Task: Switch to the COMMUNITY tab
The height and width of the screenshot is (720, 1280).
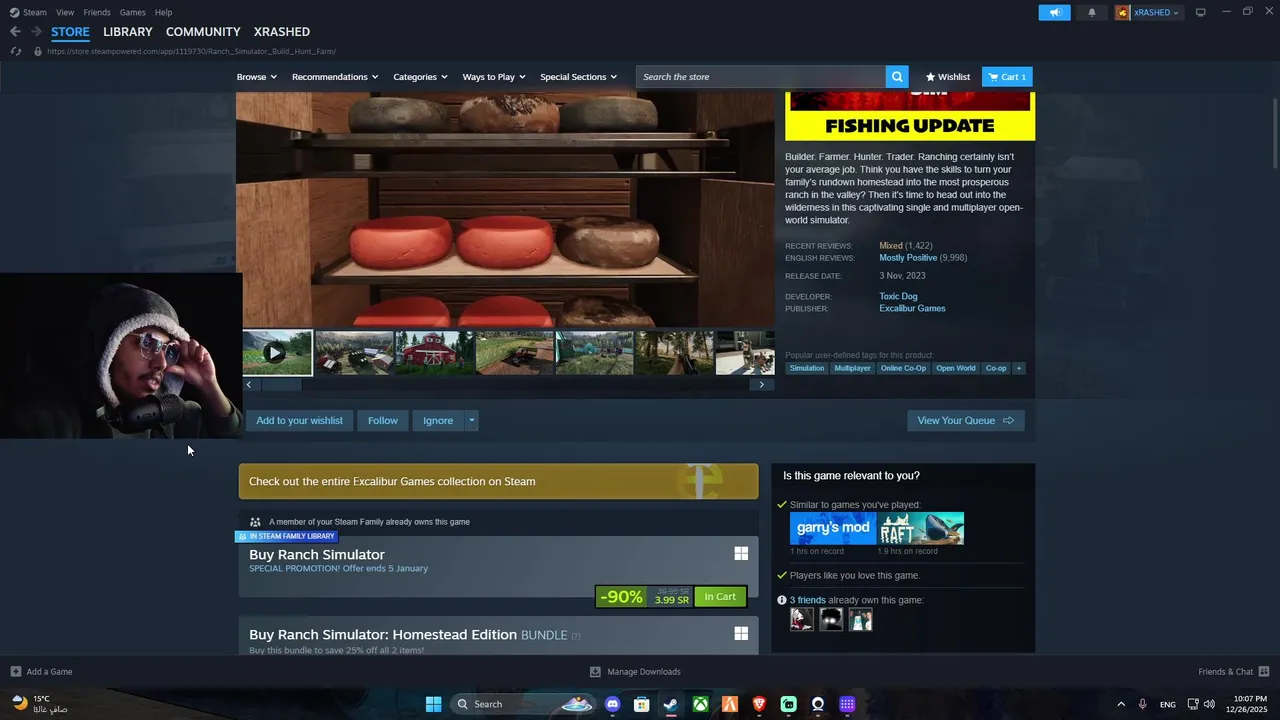Action: coord(203,32)
